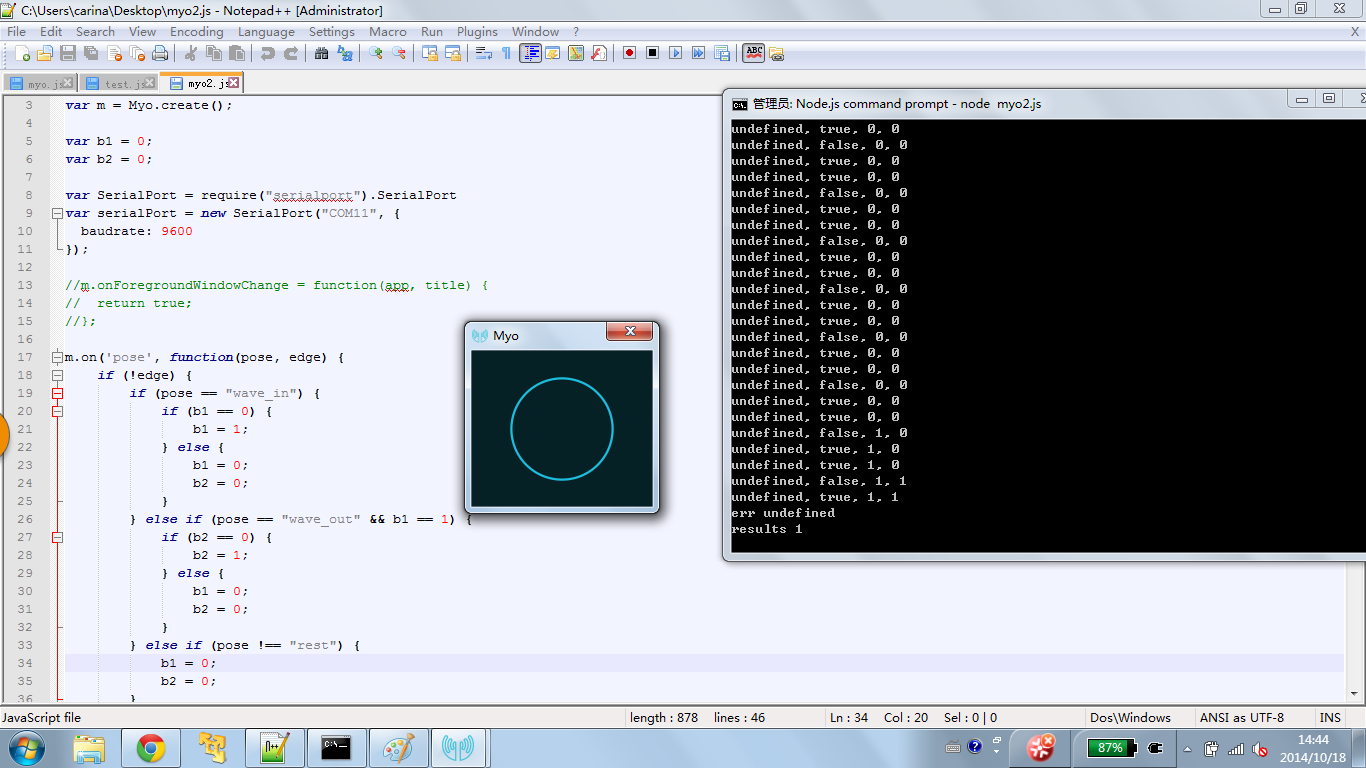Open the Plugins menu
1366x768 pixels.
click(477, 32)
